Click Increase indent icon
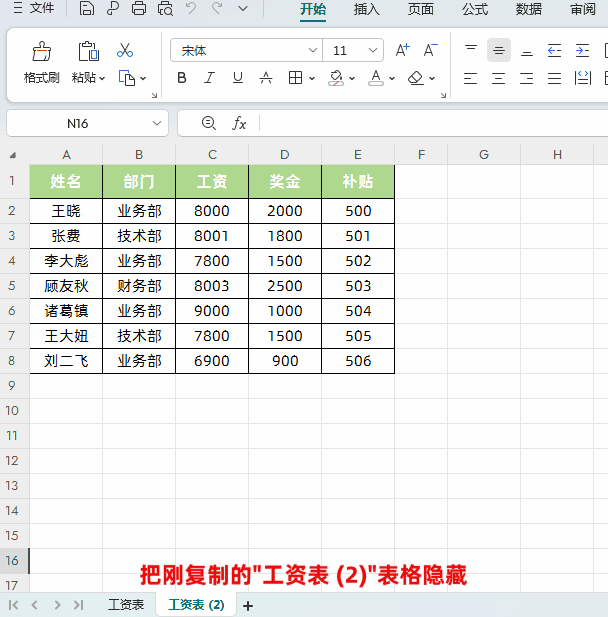Image resolution: width=608 pixels, height=617 pixels. coord(582,50)
